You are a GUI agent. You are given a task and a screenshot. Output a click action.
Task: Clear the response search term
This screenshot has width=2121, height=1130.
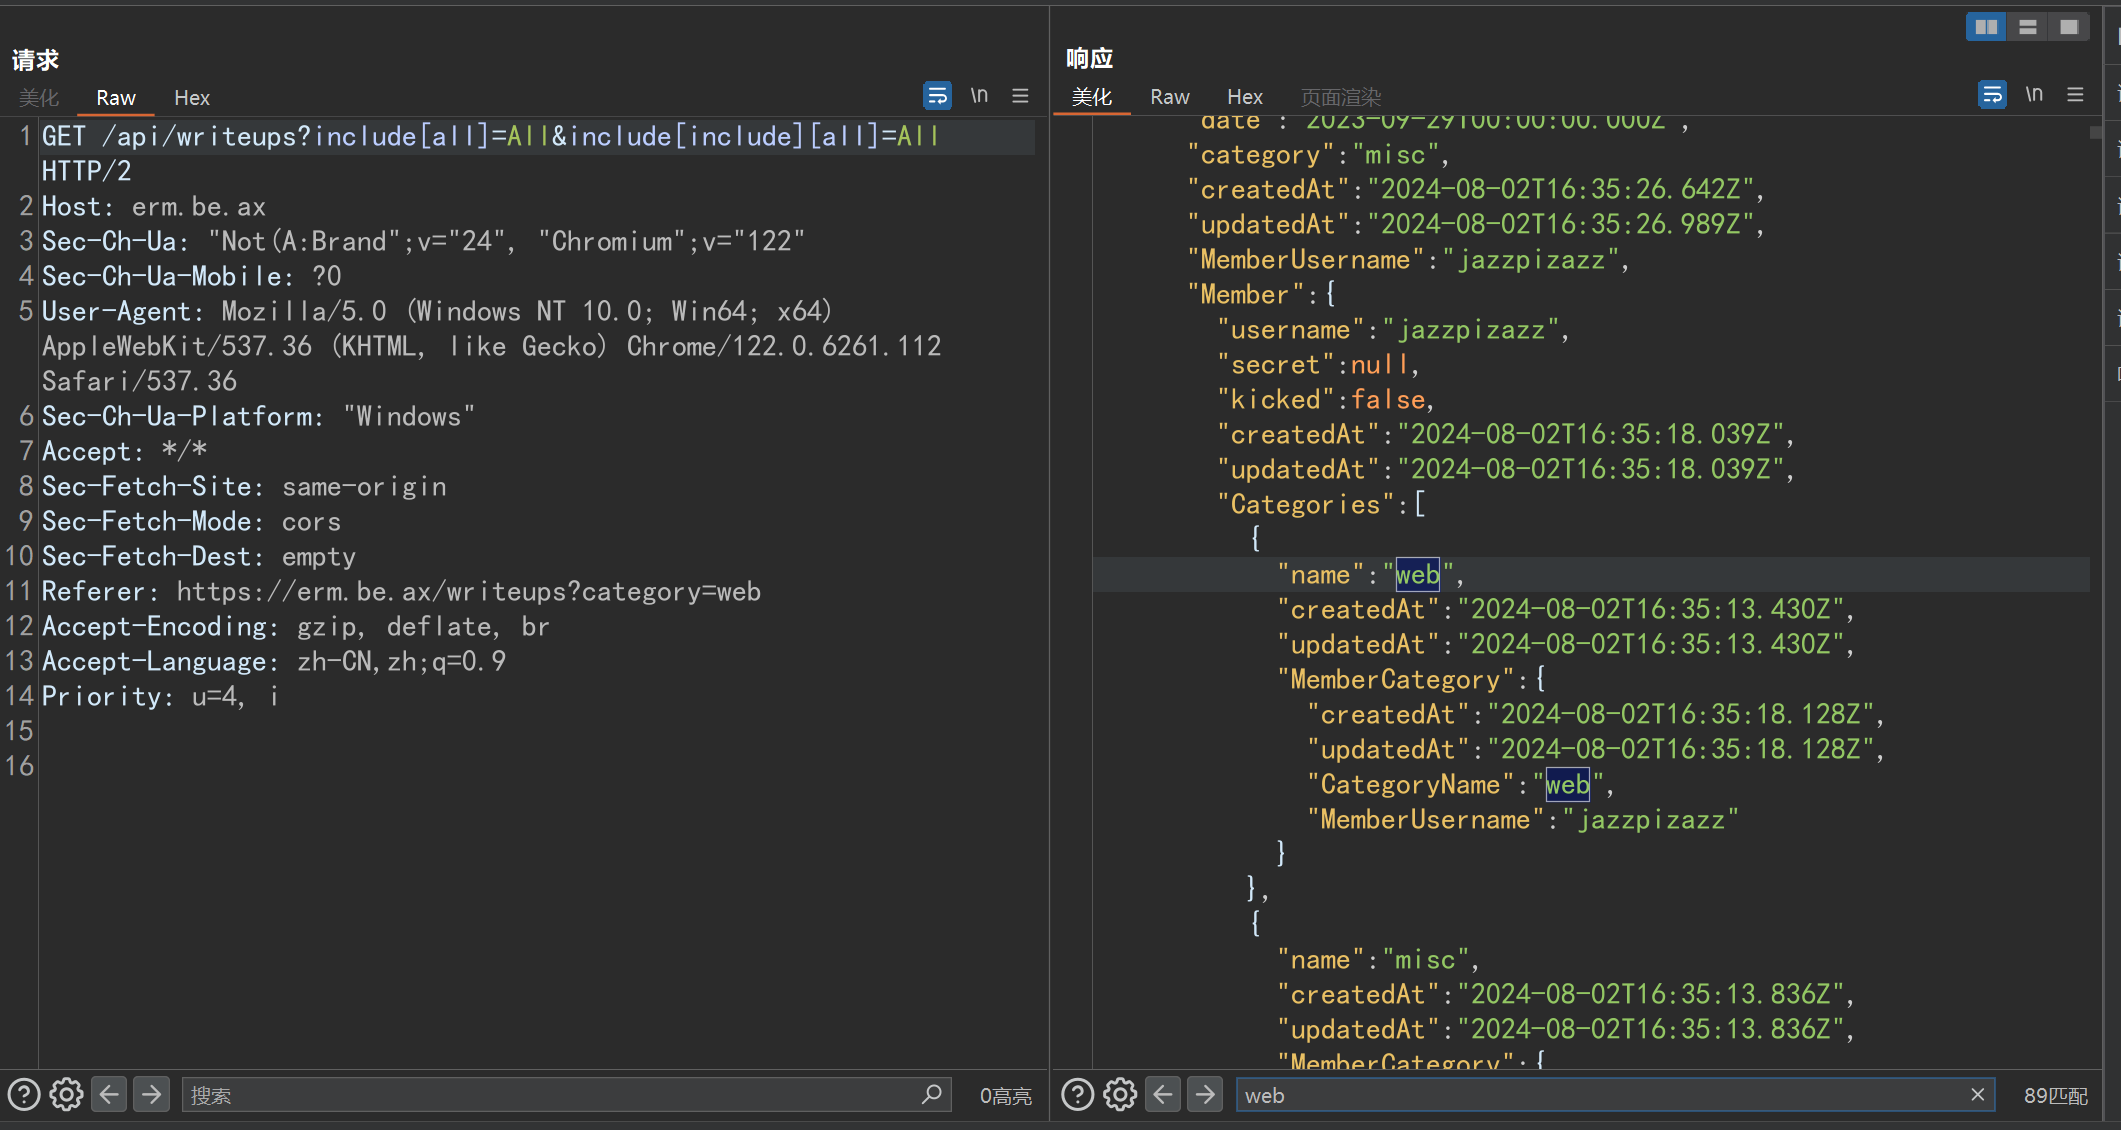(x=1978, y=1095)
